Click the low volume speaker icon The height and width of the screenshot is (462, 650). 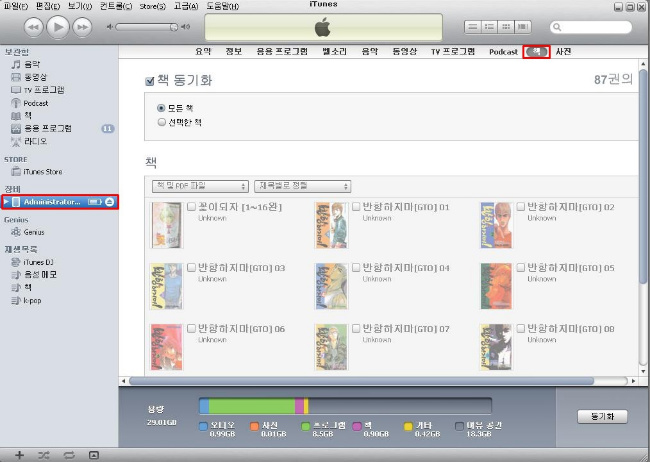[109, 27]
